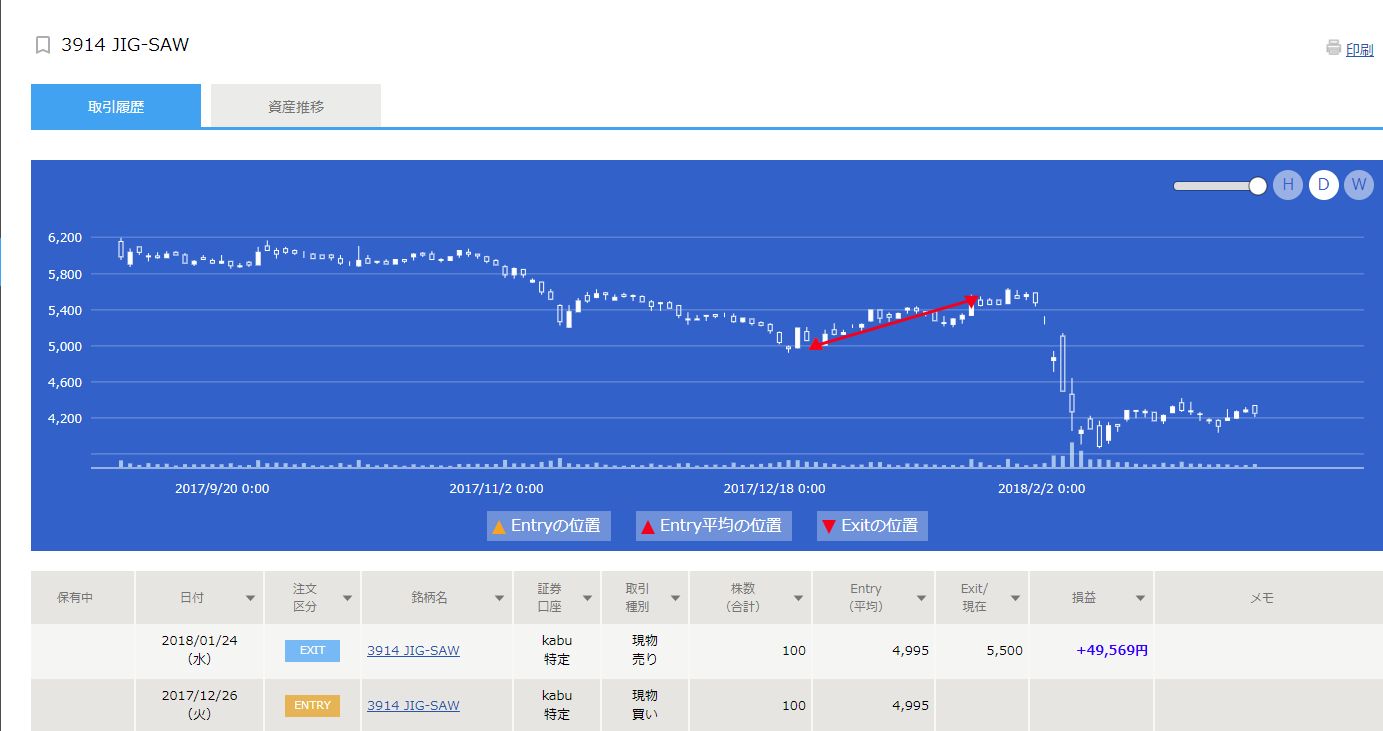Switch to the 資産推移 tab
This screenshot has width=1383, height=731.
click(x=296, y=106)
